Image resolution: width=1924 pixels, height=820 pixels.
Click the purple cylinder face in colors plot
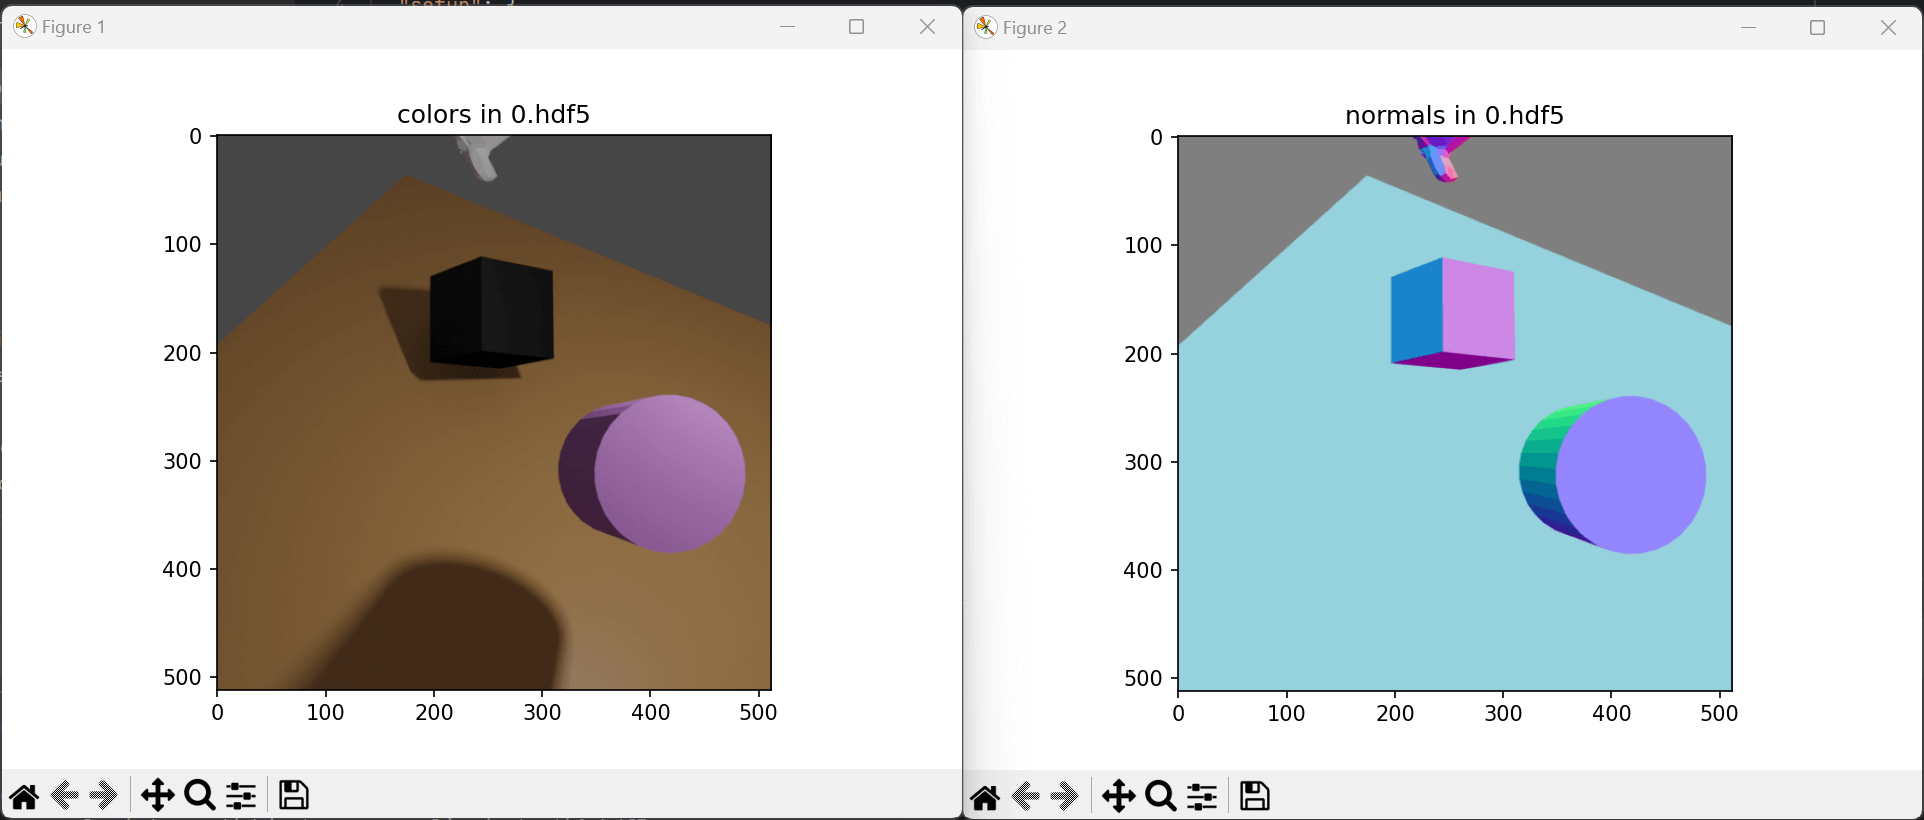[x=670, y=473]
